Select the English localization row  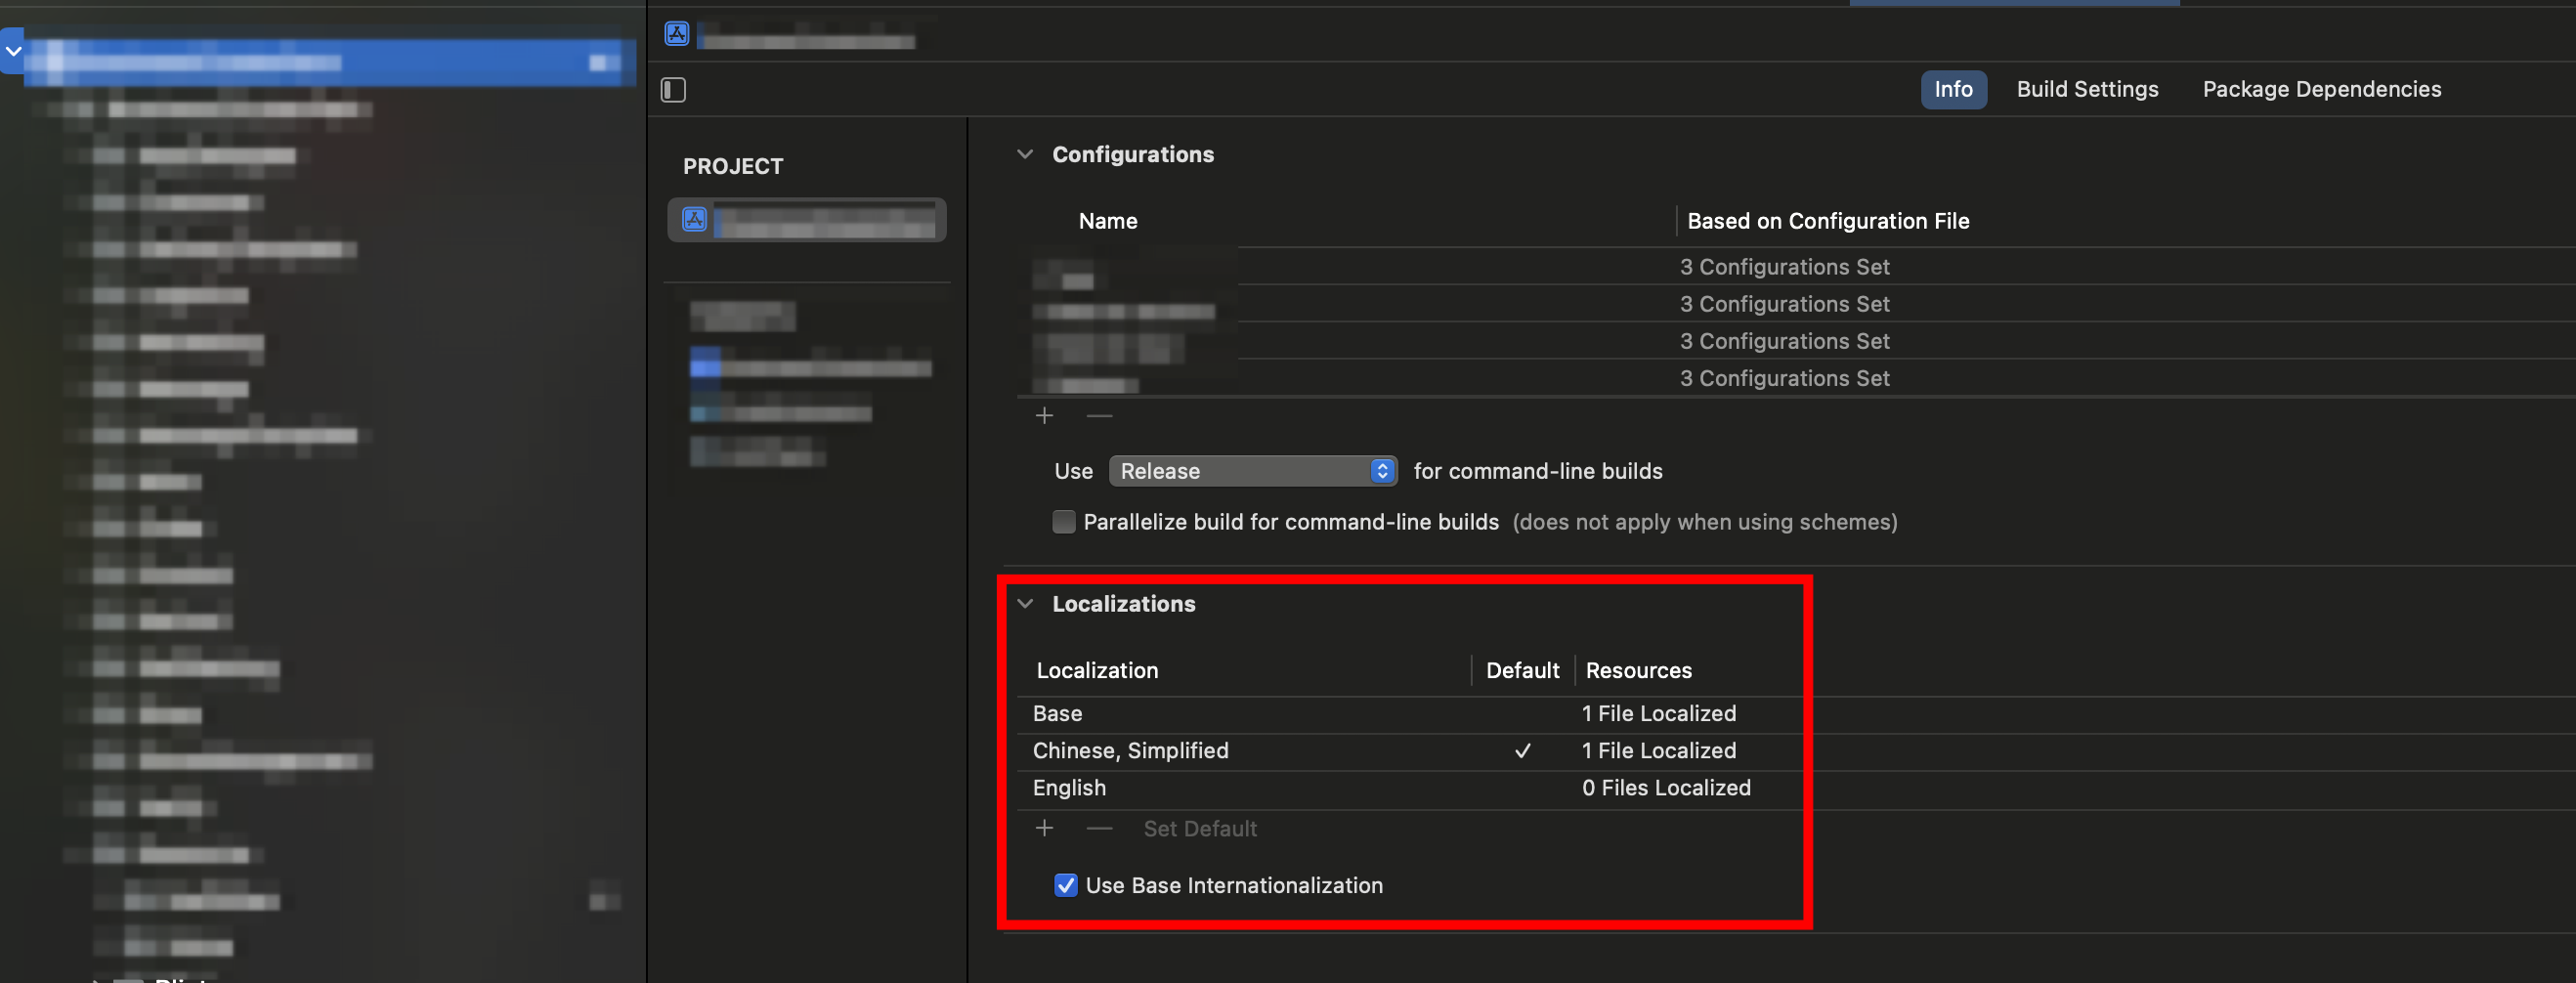point(1069,788)
